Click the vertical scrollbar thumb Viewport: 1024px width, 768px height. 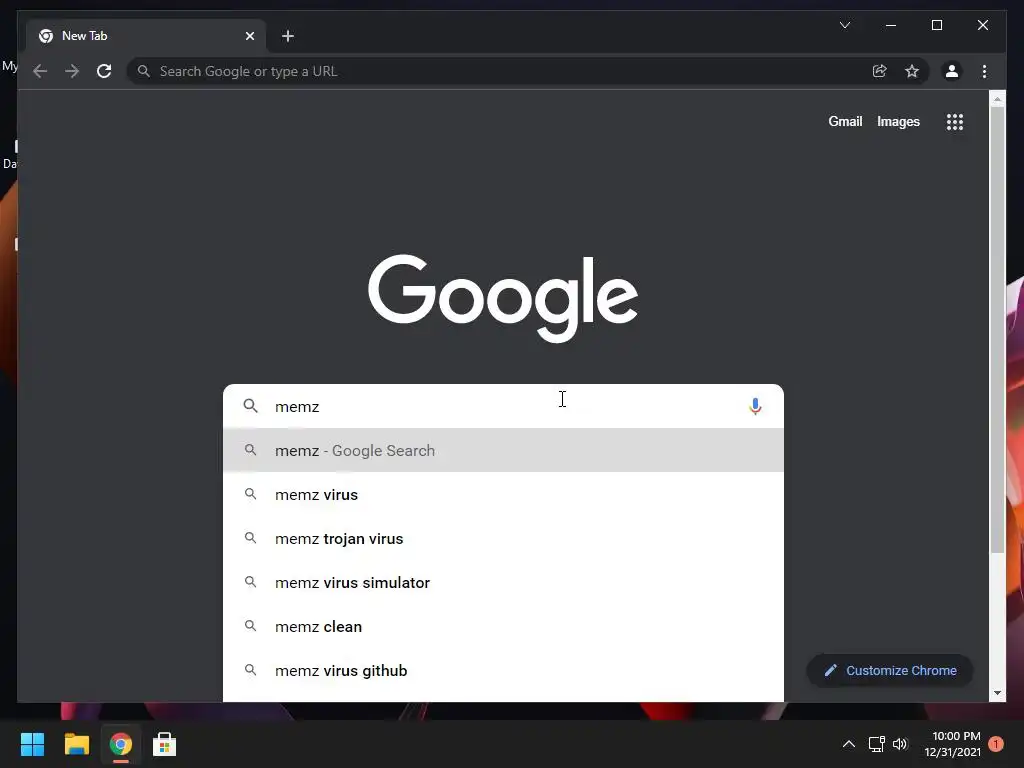click(x=997, y=330)
